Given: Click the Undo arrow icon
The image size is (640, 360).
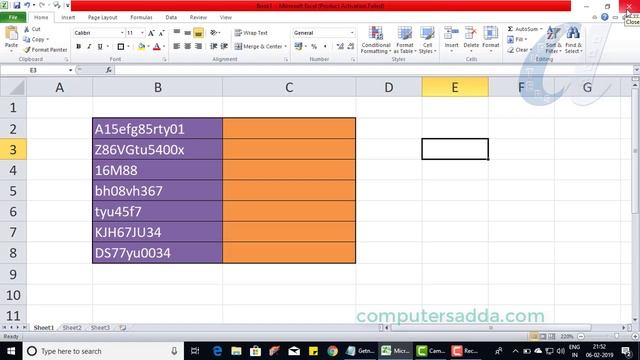Looking at the screenshot, I should (27, 5).
